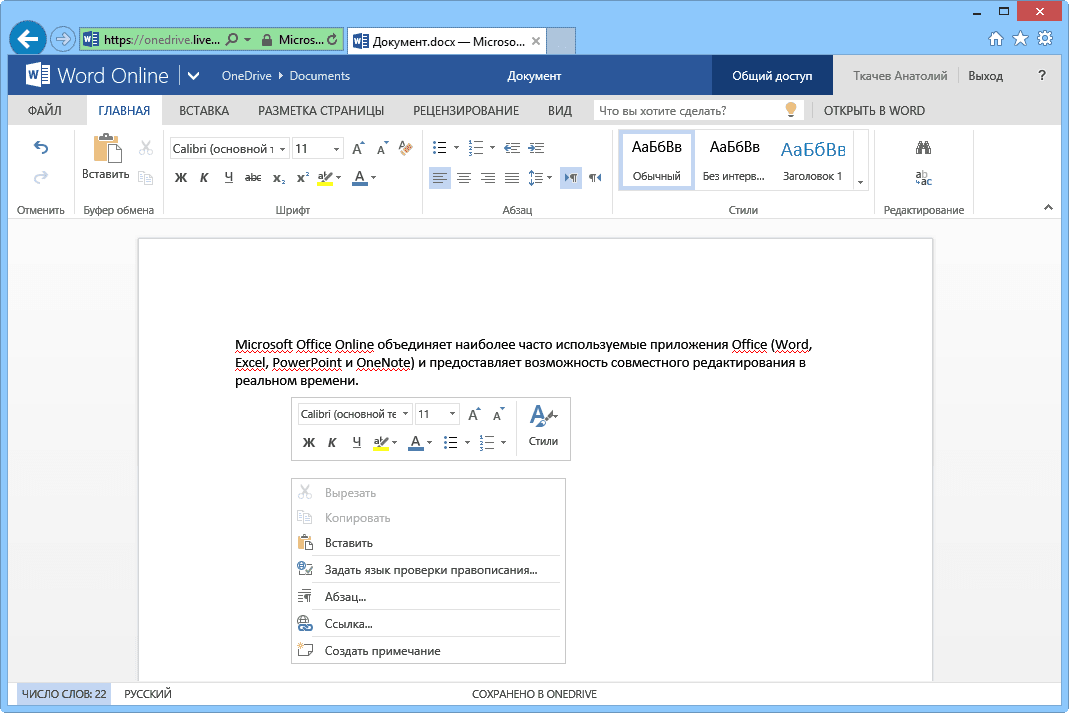Click the Redo arrow in the ribbon
Image resolution: width=1069 pixels, height=713 pixels.
click(41, 177)
